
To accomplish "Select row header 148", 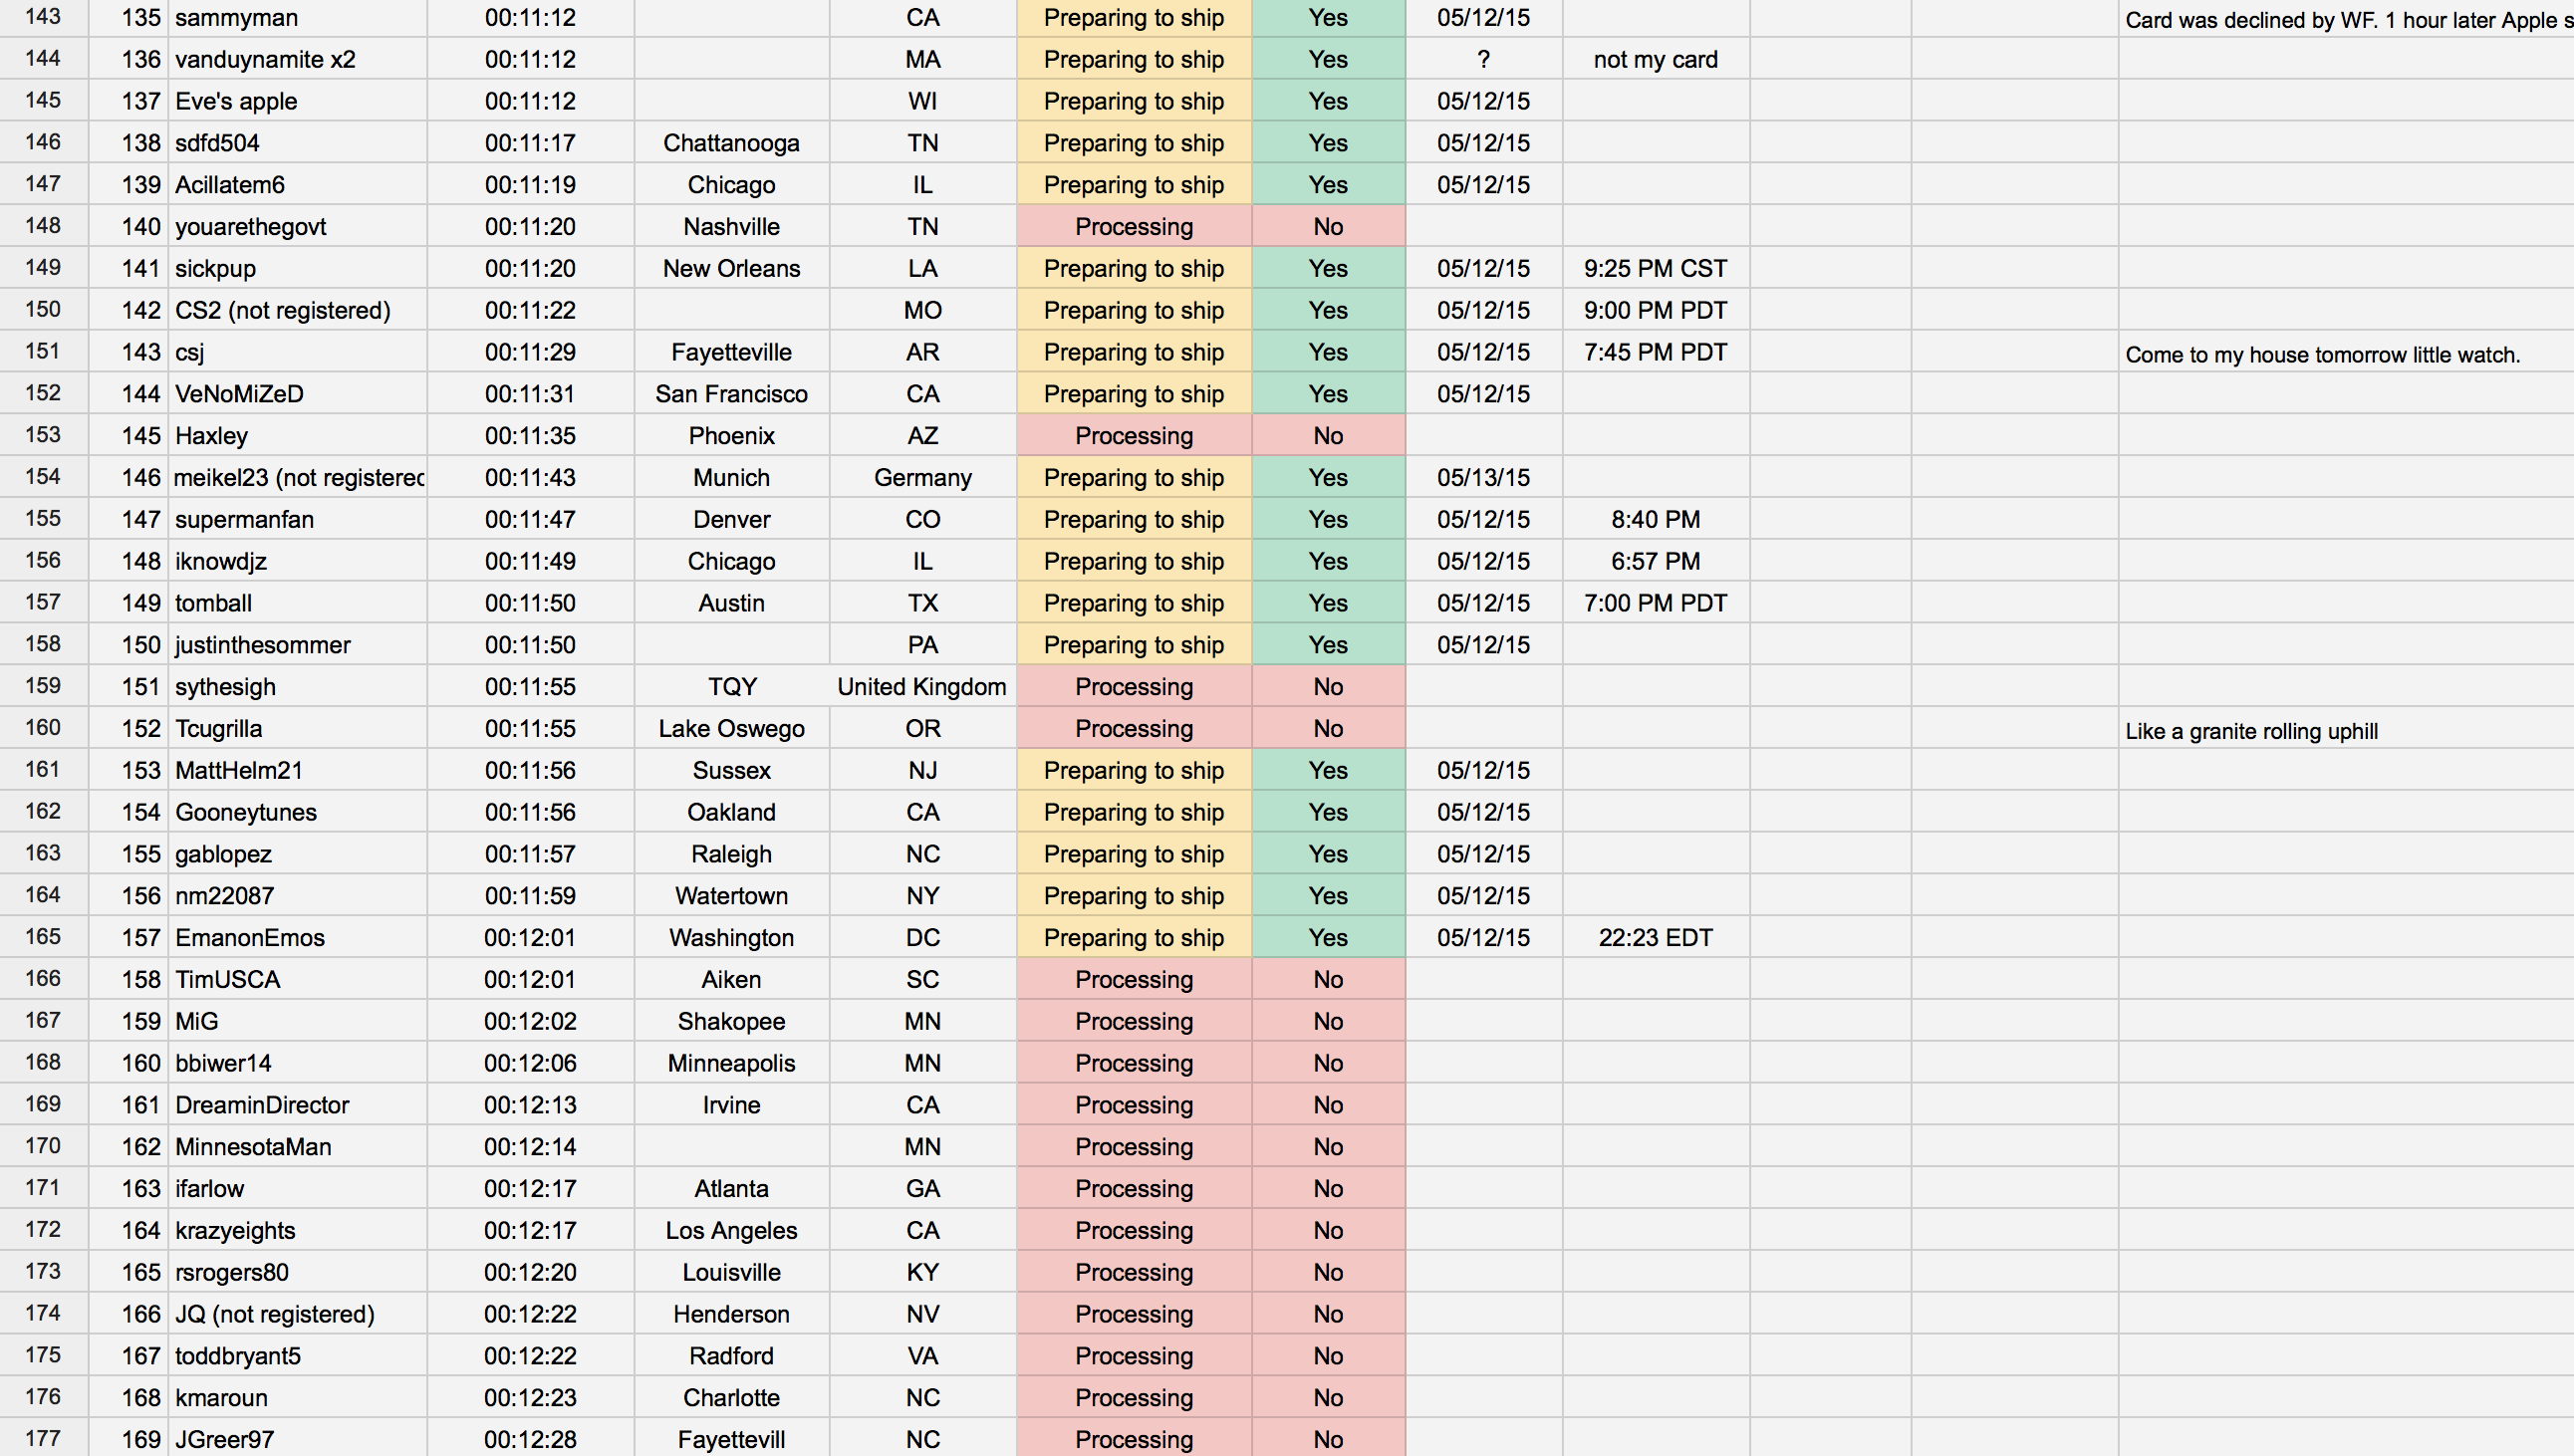I will [x=43, y=226].
